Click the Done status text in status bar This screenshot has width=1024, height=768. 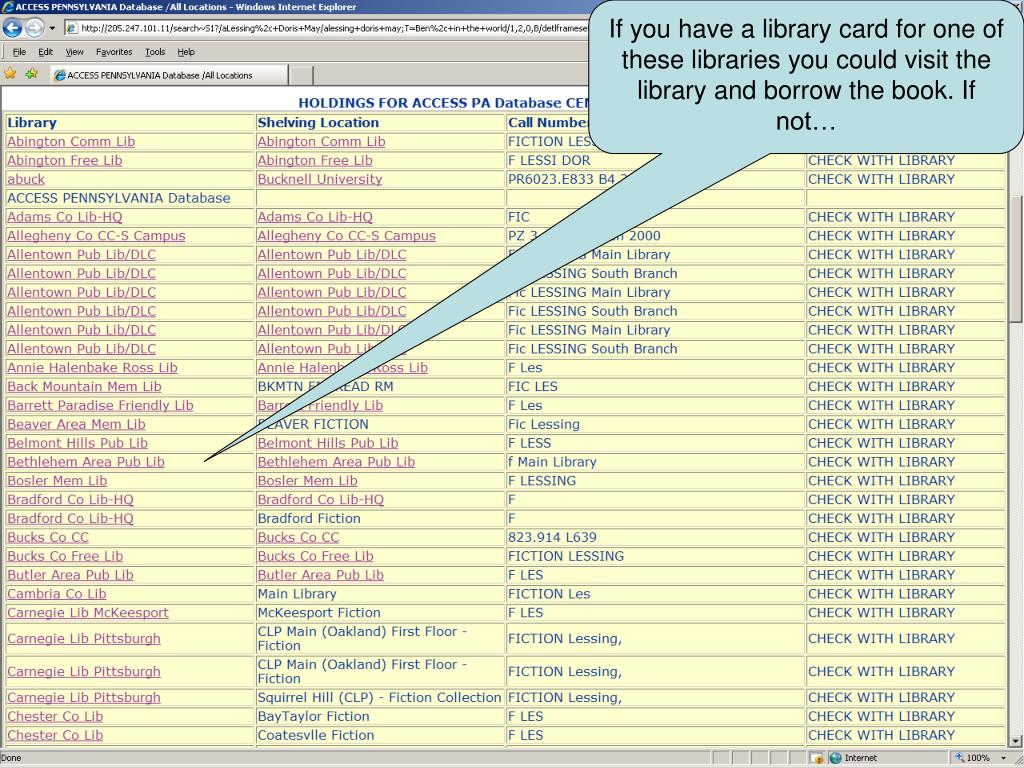[x=12, y=758]
